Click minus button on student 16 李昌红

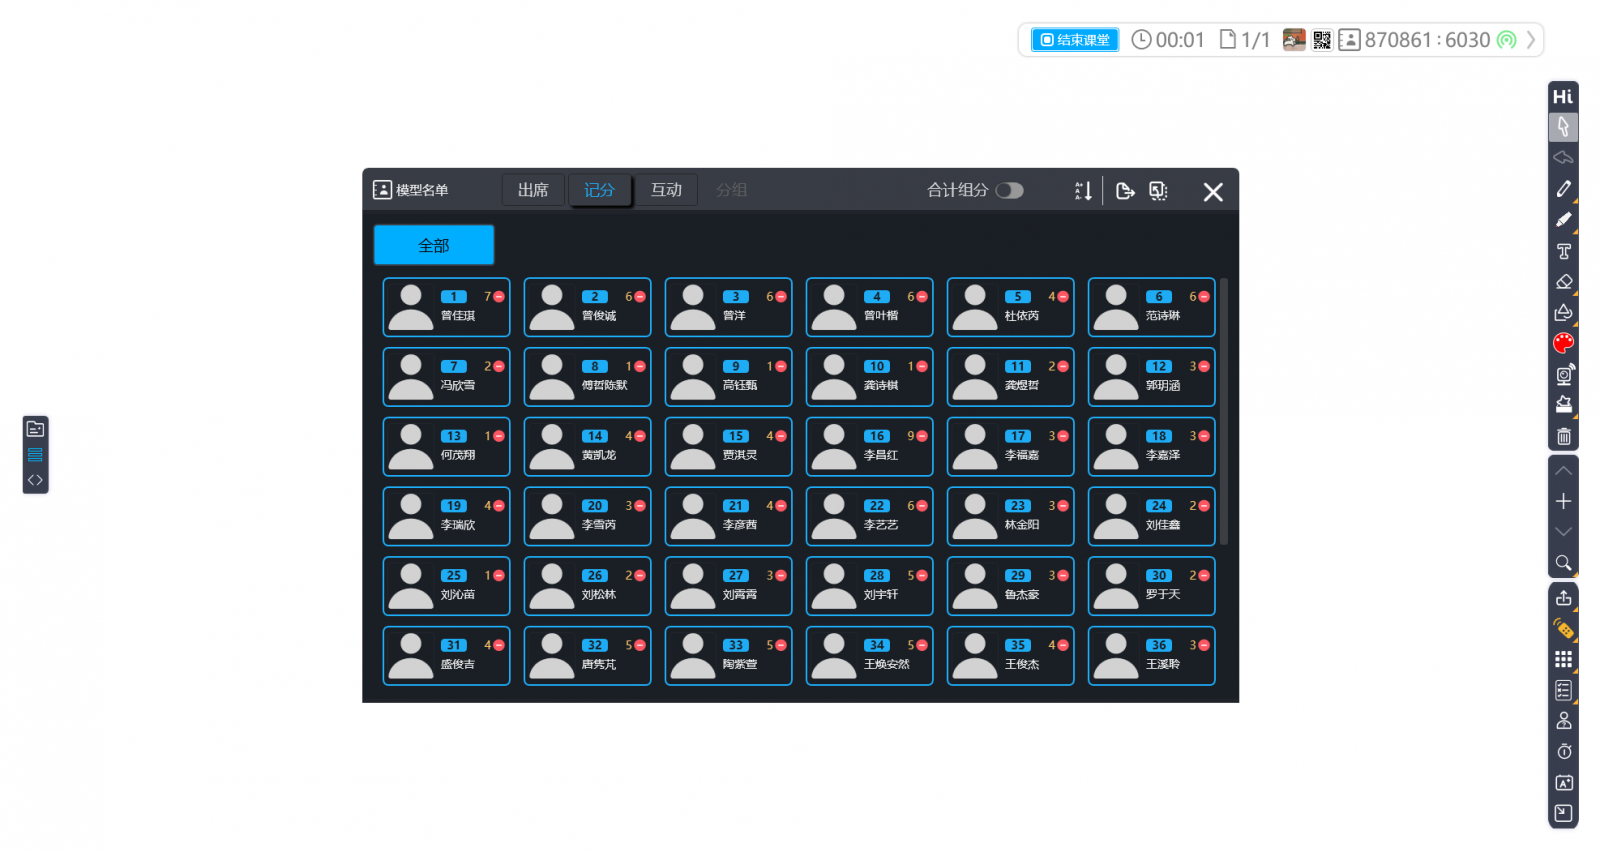point(922,437)
